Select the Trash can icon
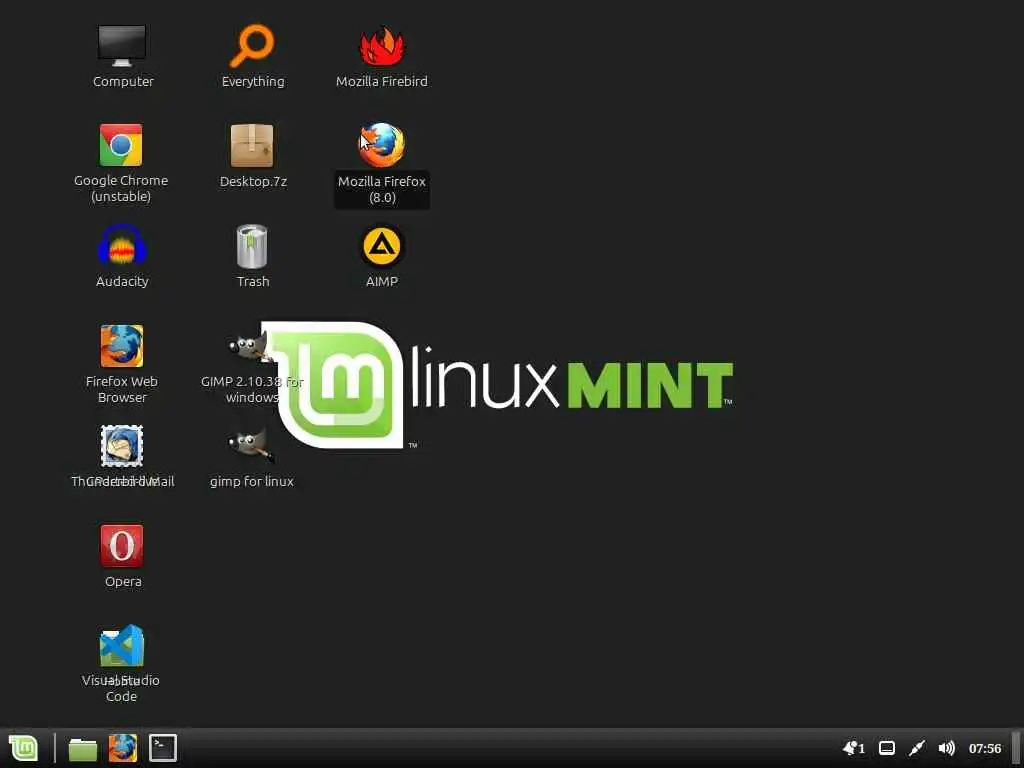The height and width of the screenshot is (768, 1024). 252,246
